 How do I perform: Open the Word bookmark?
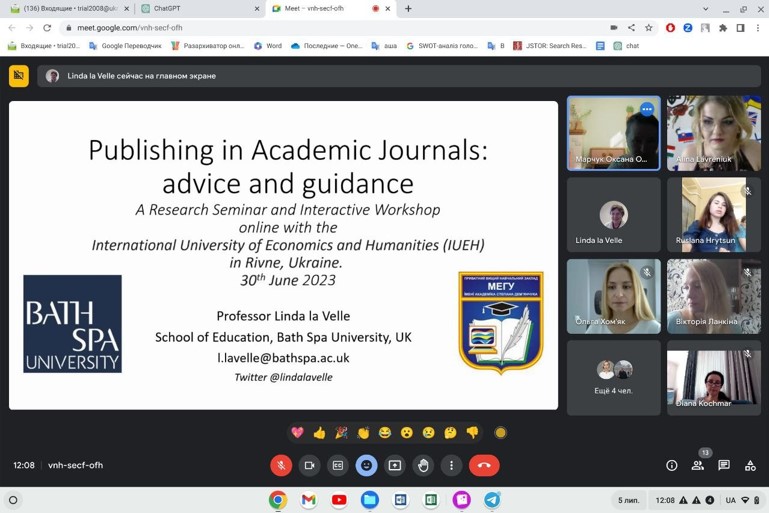(x=268, y=46)
